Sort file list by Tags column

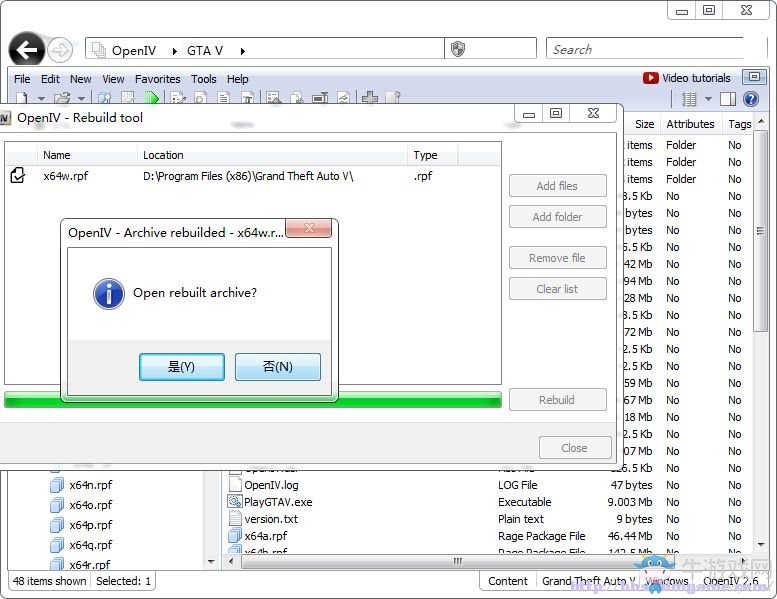[x=739, y=124]
